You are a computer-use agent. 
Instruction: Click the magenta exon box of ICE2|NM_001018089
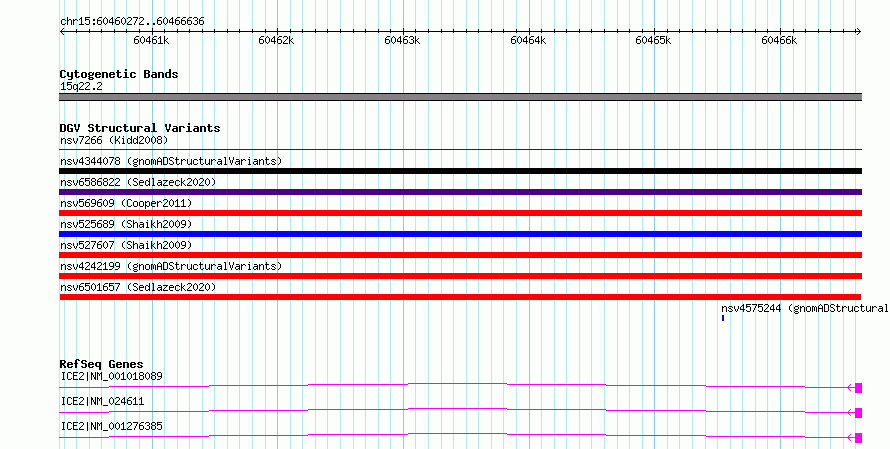pos(858,388)
